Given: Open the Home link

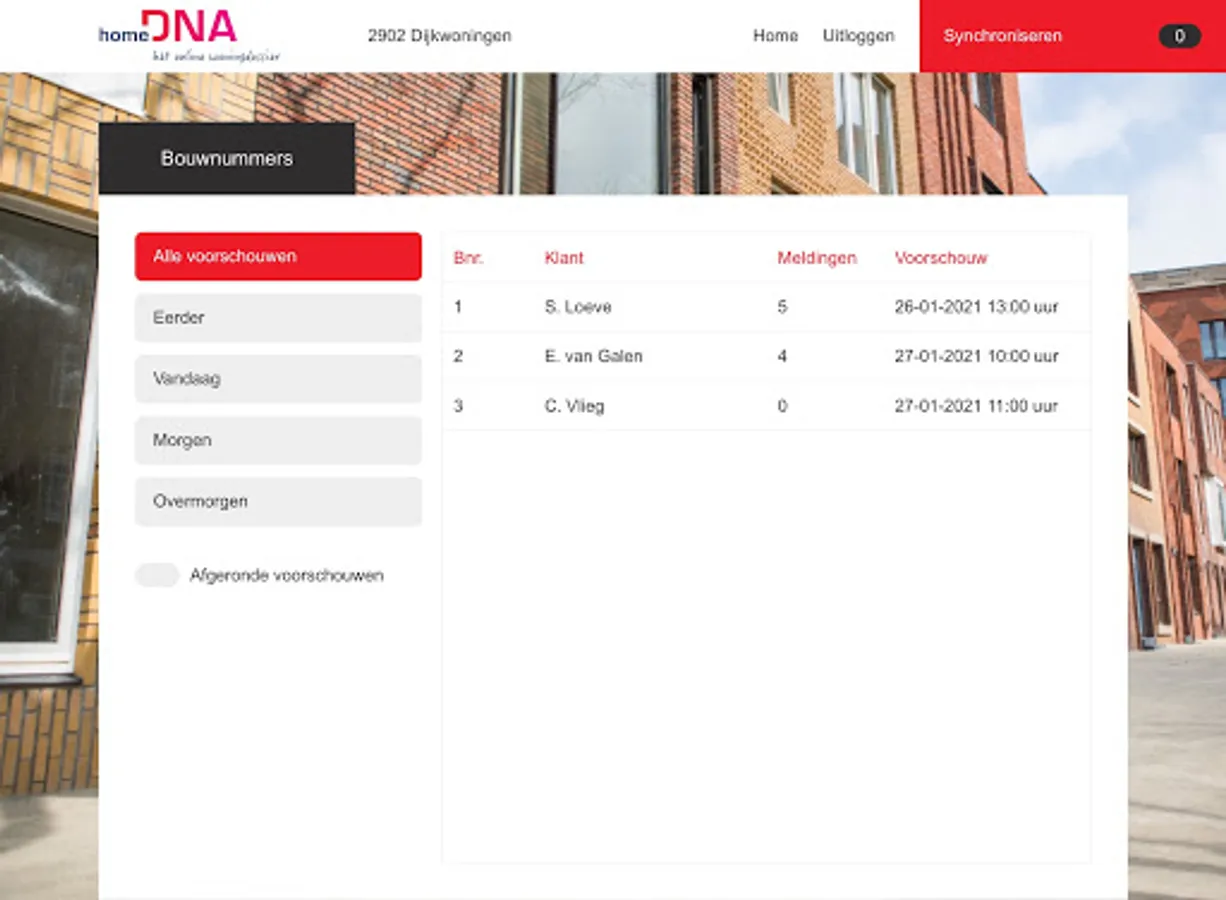Looking at the screenshot, I should 775,36.
